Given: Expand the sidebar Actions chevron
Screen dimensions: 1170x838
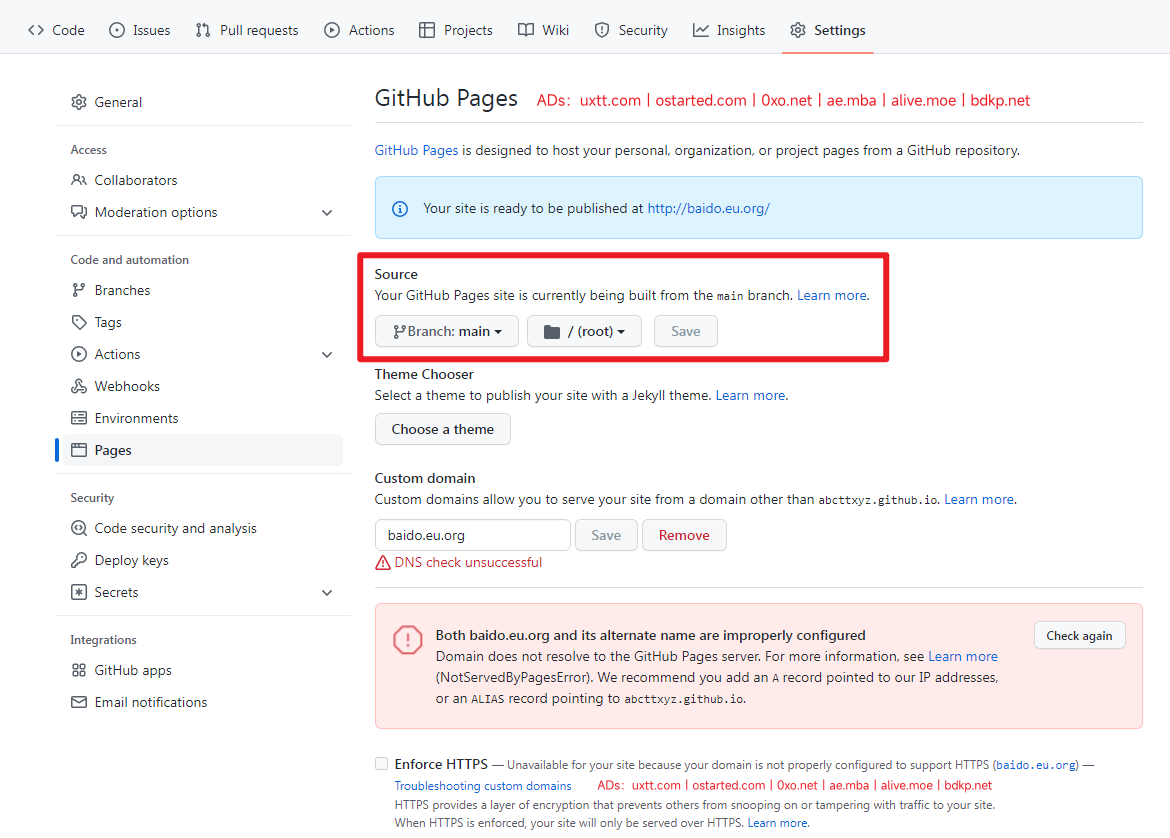Looking at the screenshot, I should (327, 354).
